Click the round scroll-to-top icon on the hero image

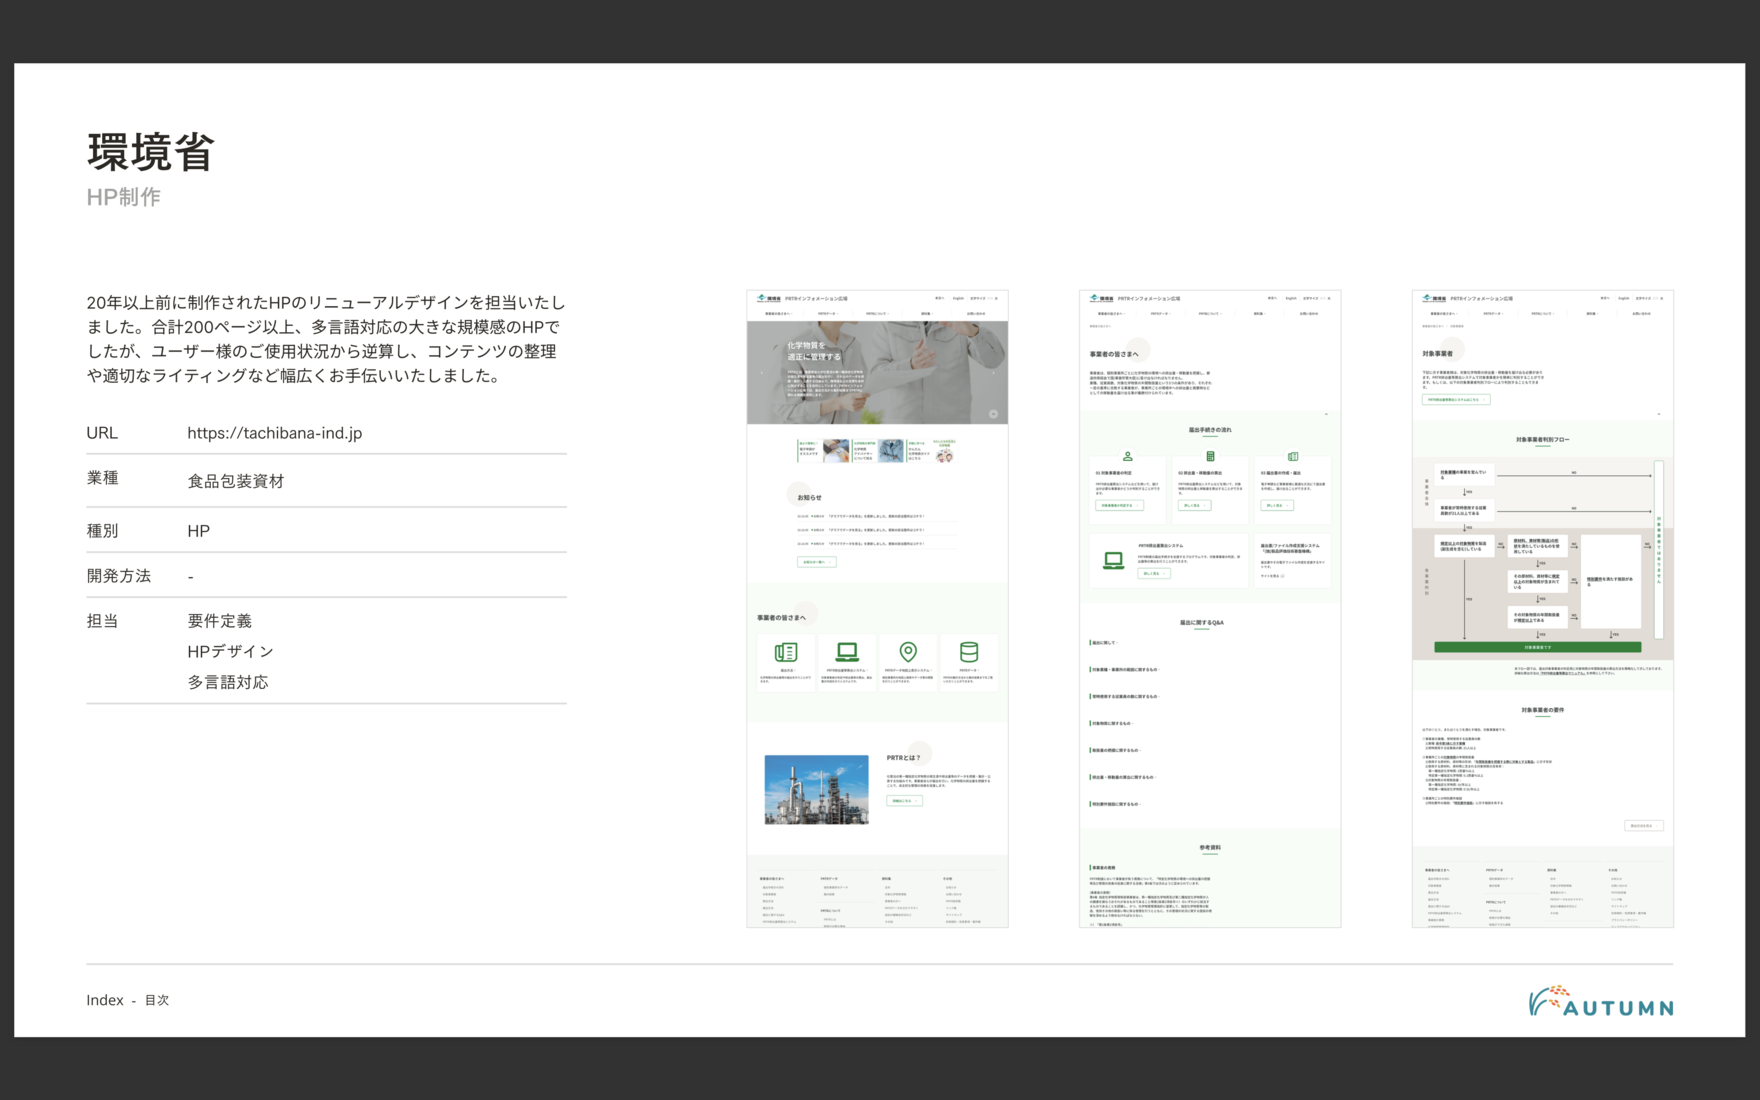click(993, 413)
